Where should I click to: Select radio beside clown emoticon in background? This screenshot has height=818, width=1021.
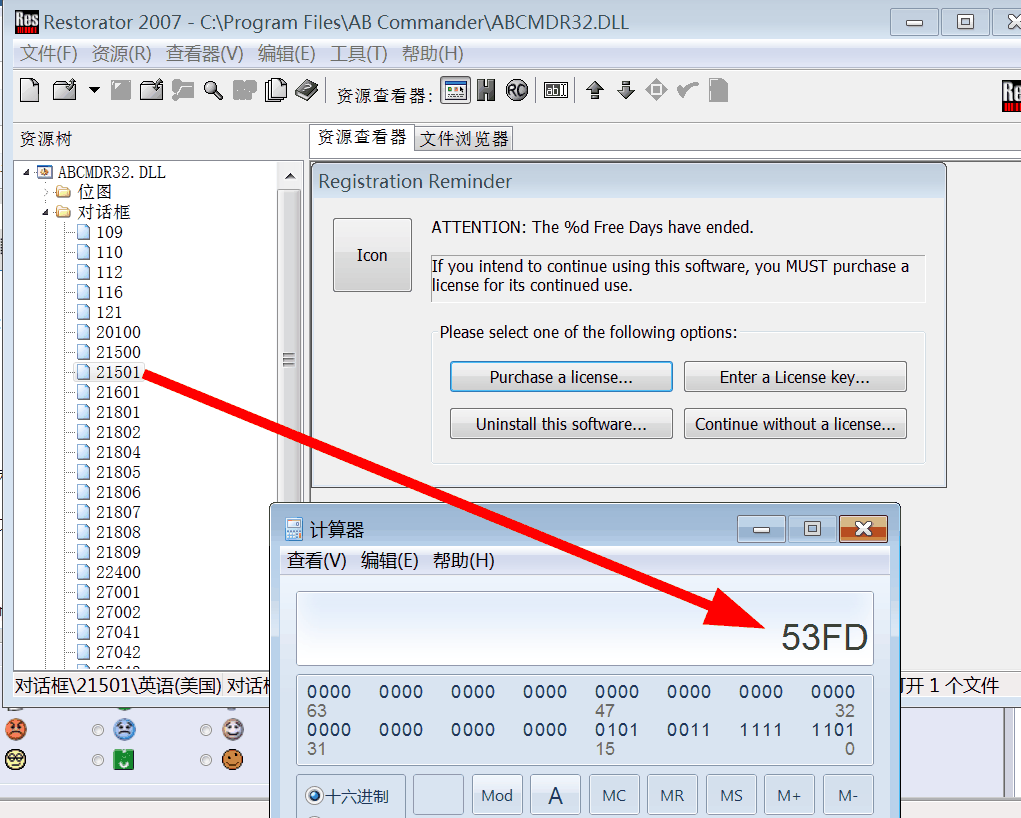pos(206,729)
